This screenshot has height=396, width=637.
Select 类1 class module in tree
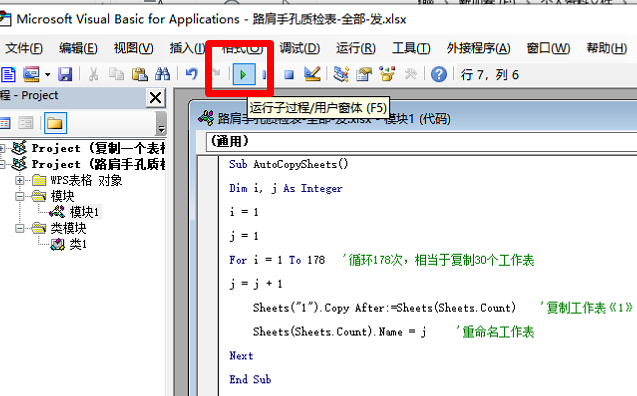click(x=78, y=244)
